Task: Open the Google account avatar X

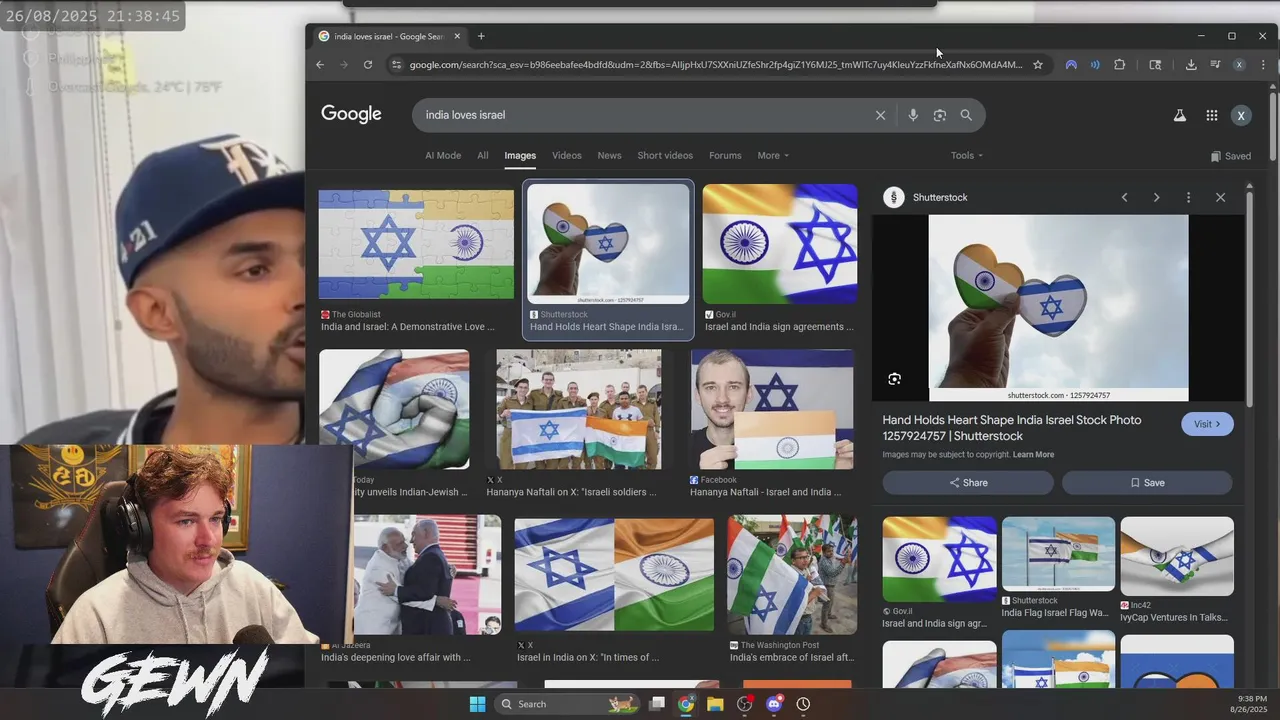Action: pyautogui.click(x=1241, y=115)
